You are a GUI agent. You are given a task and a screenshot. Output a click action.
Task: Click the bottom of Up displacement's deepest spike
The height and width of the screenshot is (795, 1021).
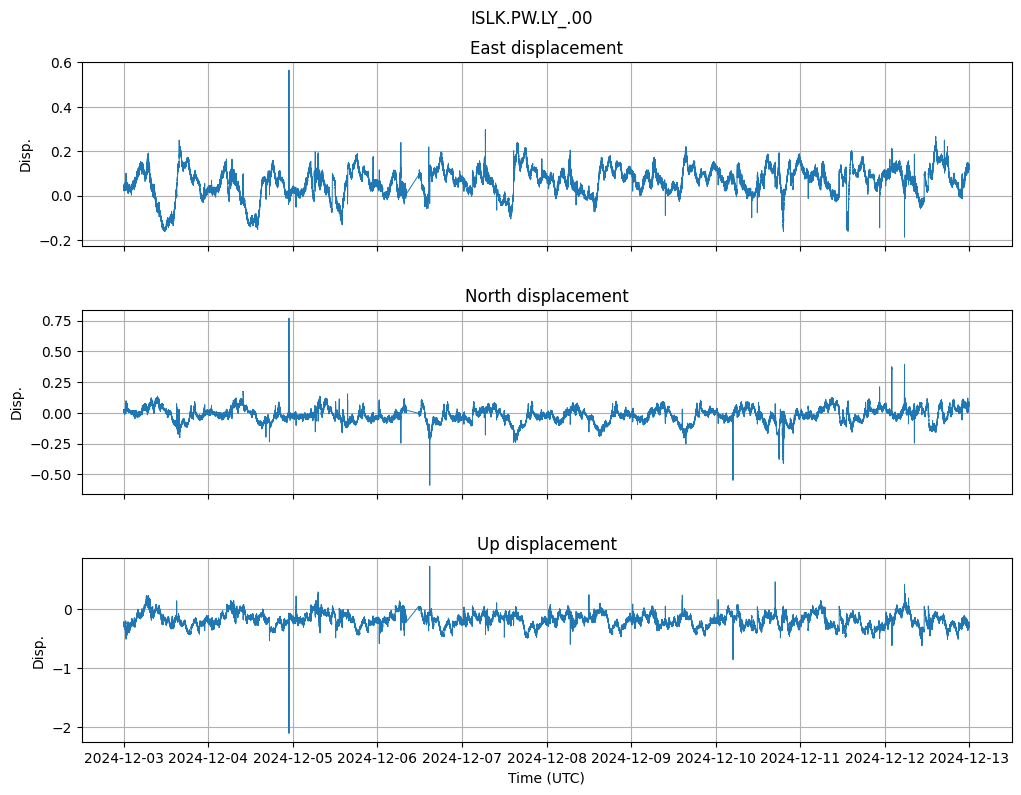coord(289,733)
